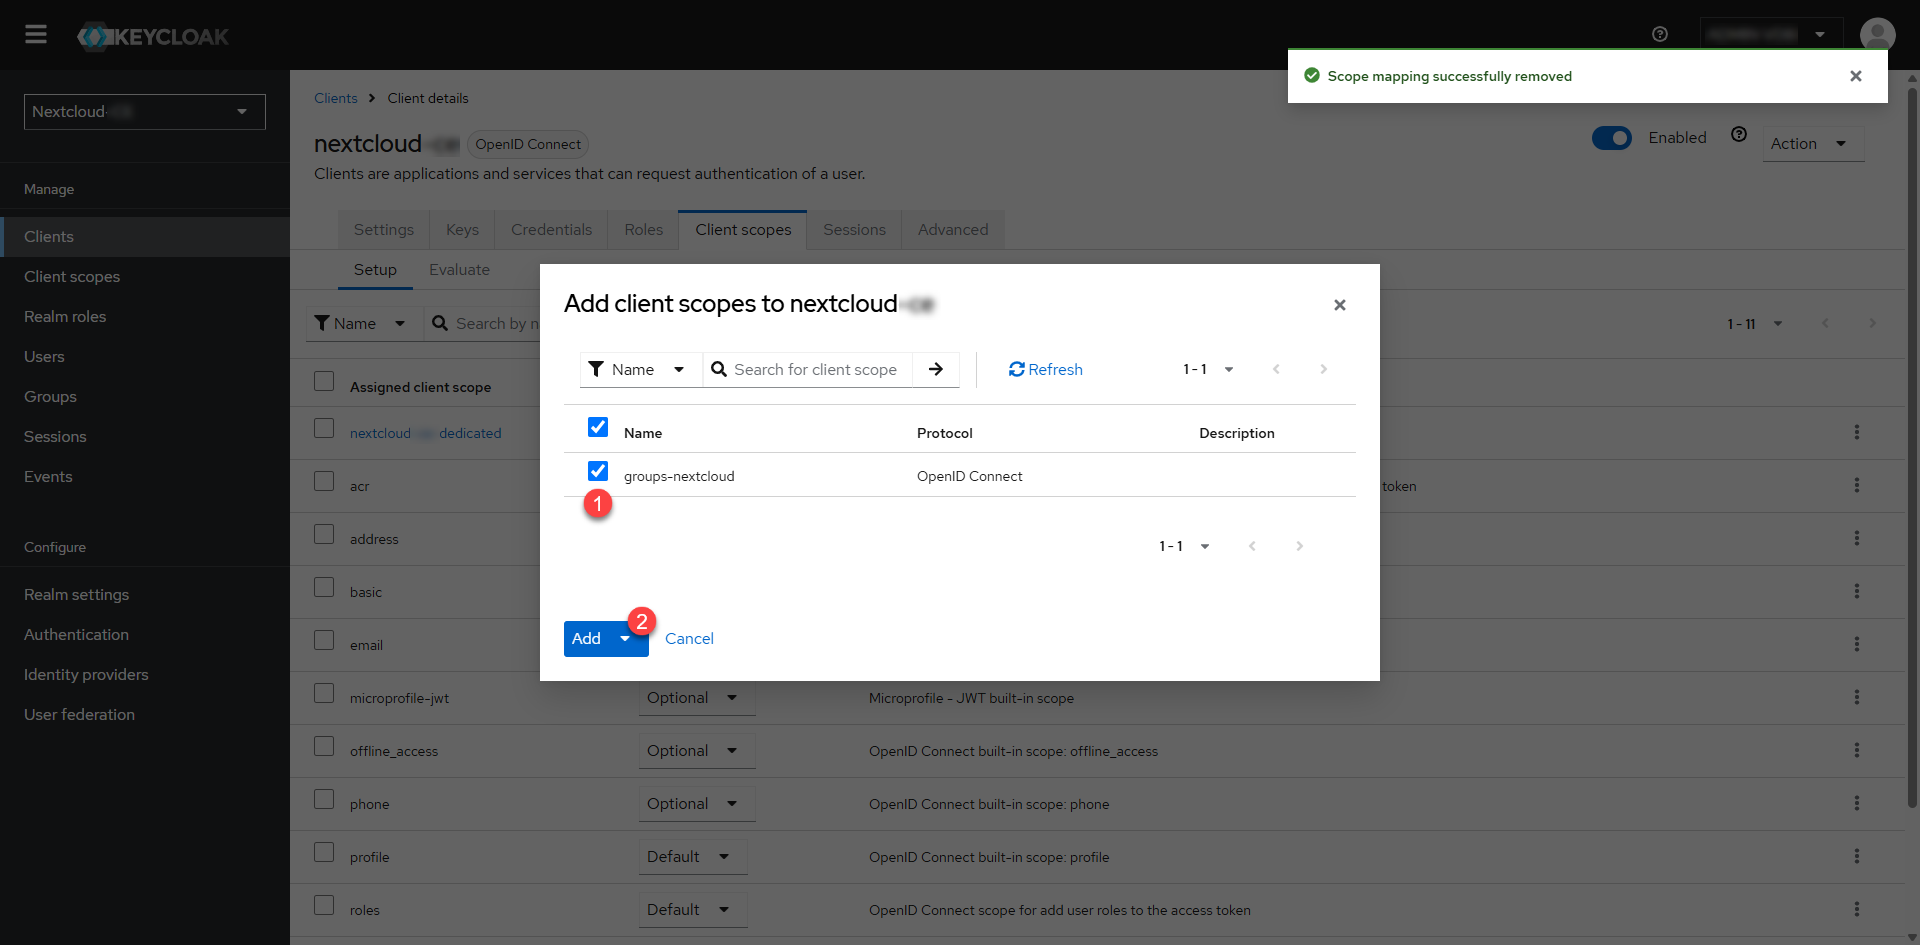Open kebab menu for roles row
Screen dimensions: 1920x945
pyautogui.click(x=1857, y=909)
